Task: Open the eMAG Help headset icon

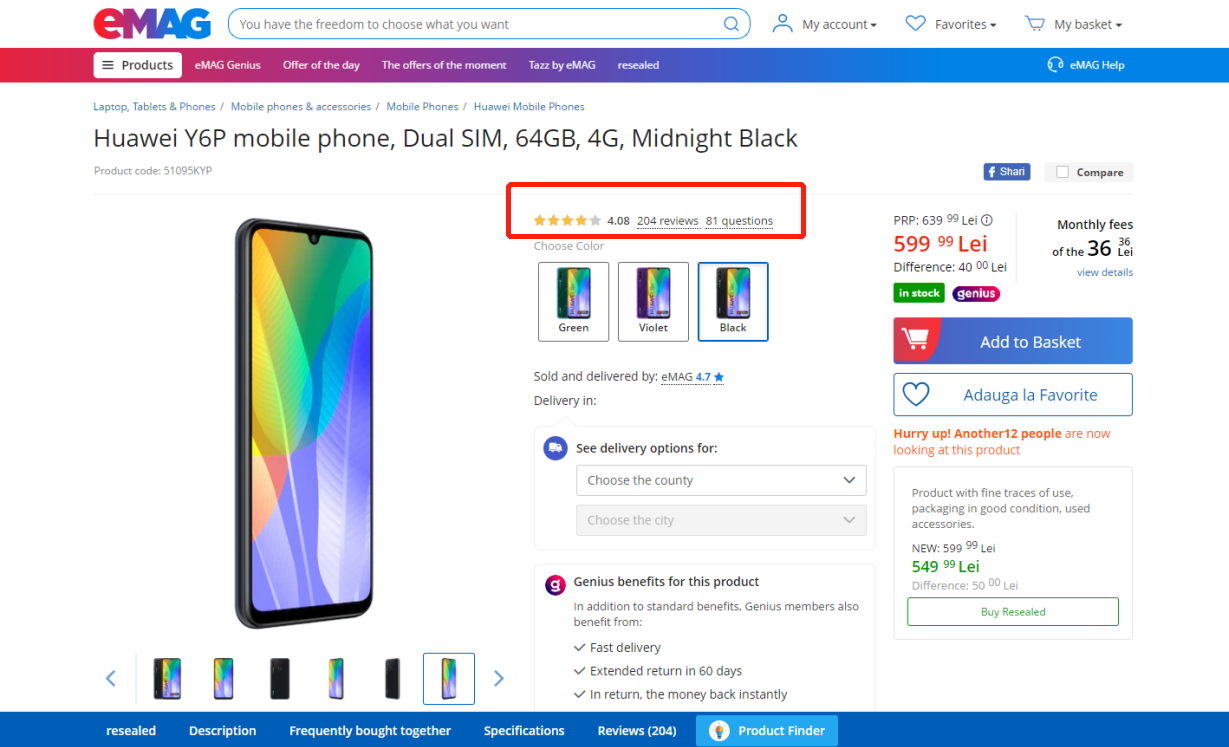Action: point(1055,65)
